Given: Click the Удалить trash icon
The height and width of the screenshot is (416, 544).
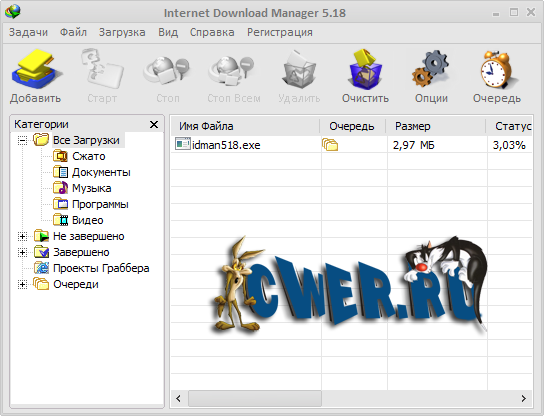Looking at the screenshot, I should click(x=299, y=69).
